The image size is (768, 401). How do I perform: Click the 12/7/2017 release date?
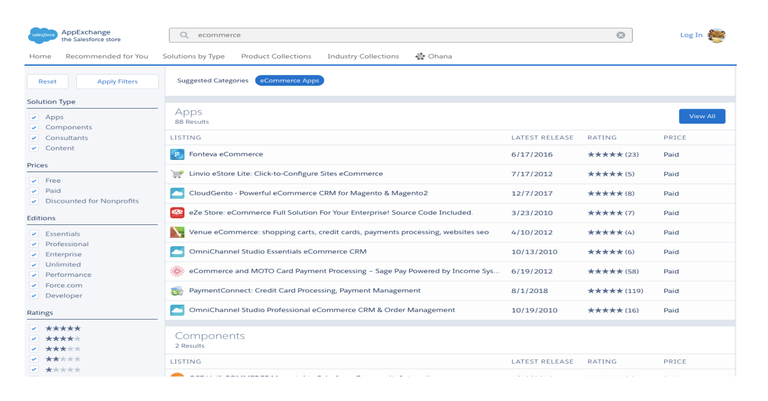(x=532, y=193)
